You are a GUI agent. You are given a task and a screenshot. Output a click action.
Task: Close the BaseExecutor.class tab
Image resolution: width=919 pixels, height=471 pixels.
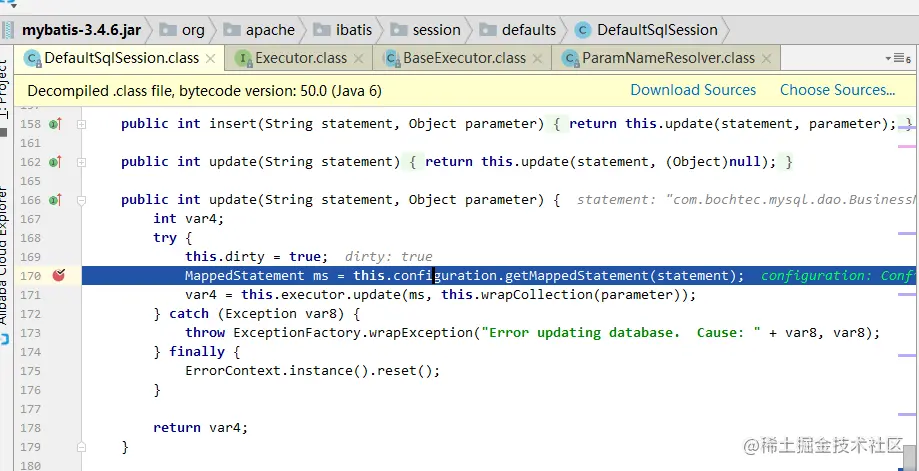537,59
